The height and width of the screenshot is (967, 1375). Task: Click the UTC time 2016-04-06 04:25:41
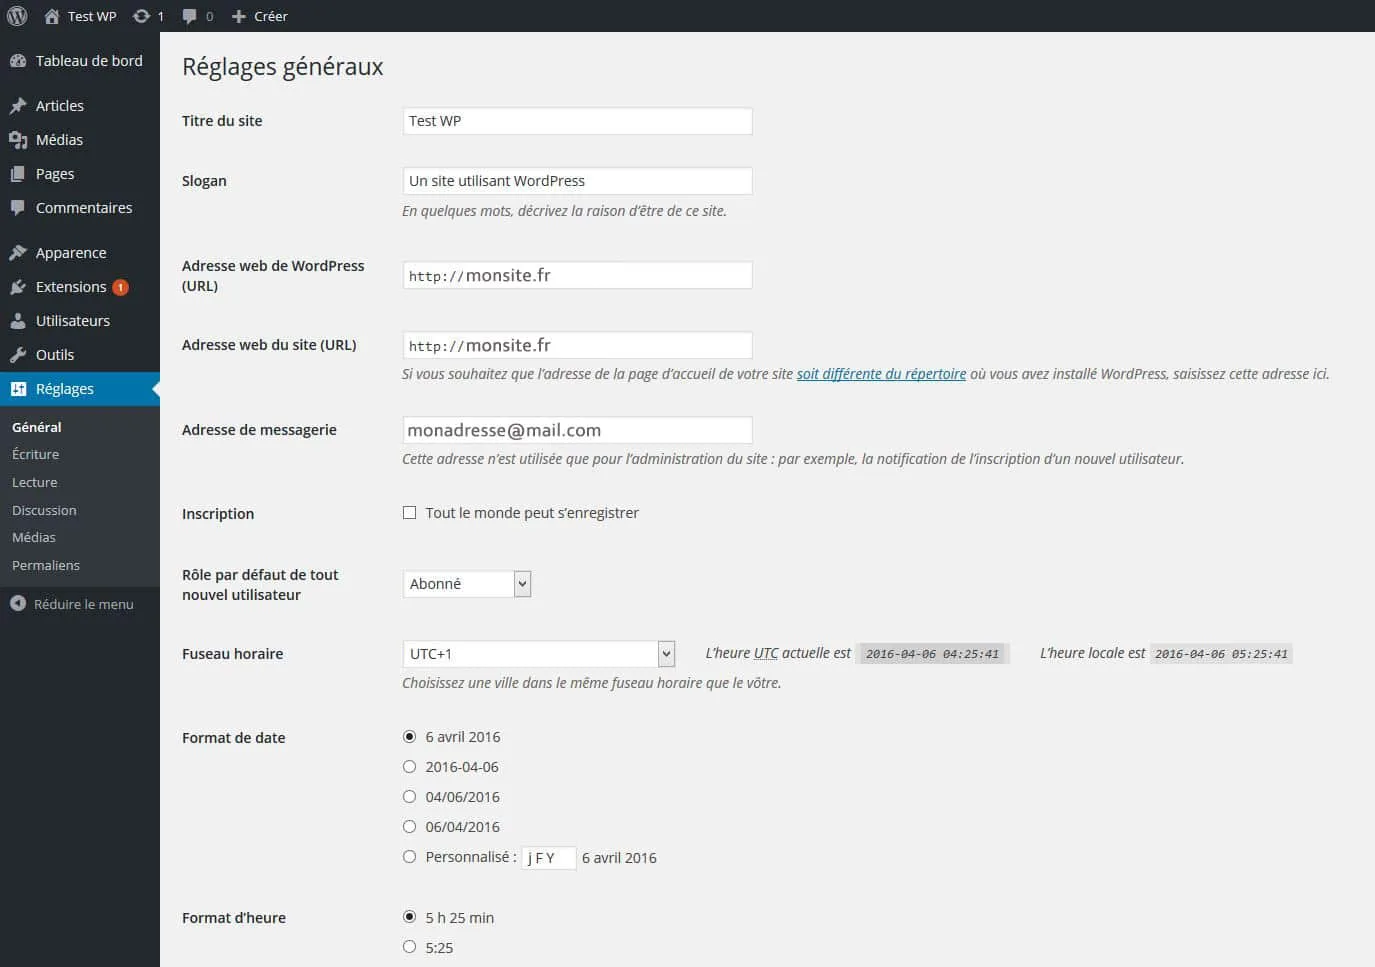click(x=932, y=654)
